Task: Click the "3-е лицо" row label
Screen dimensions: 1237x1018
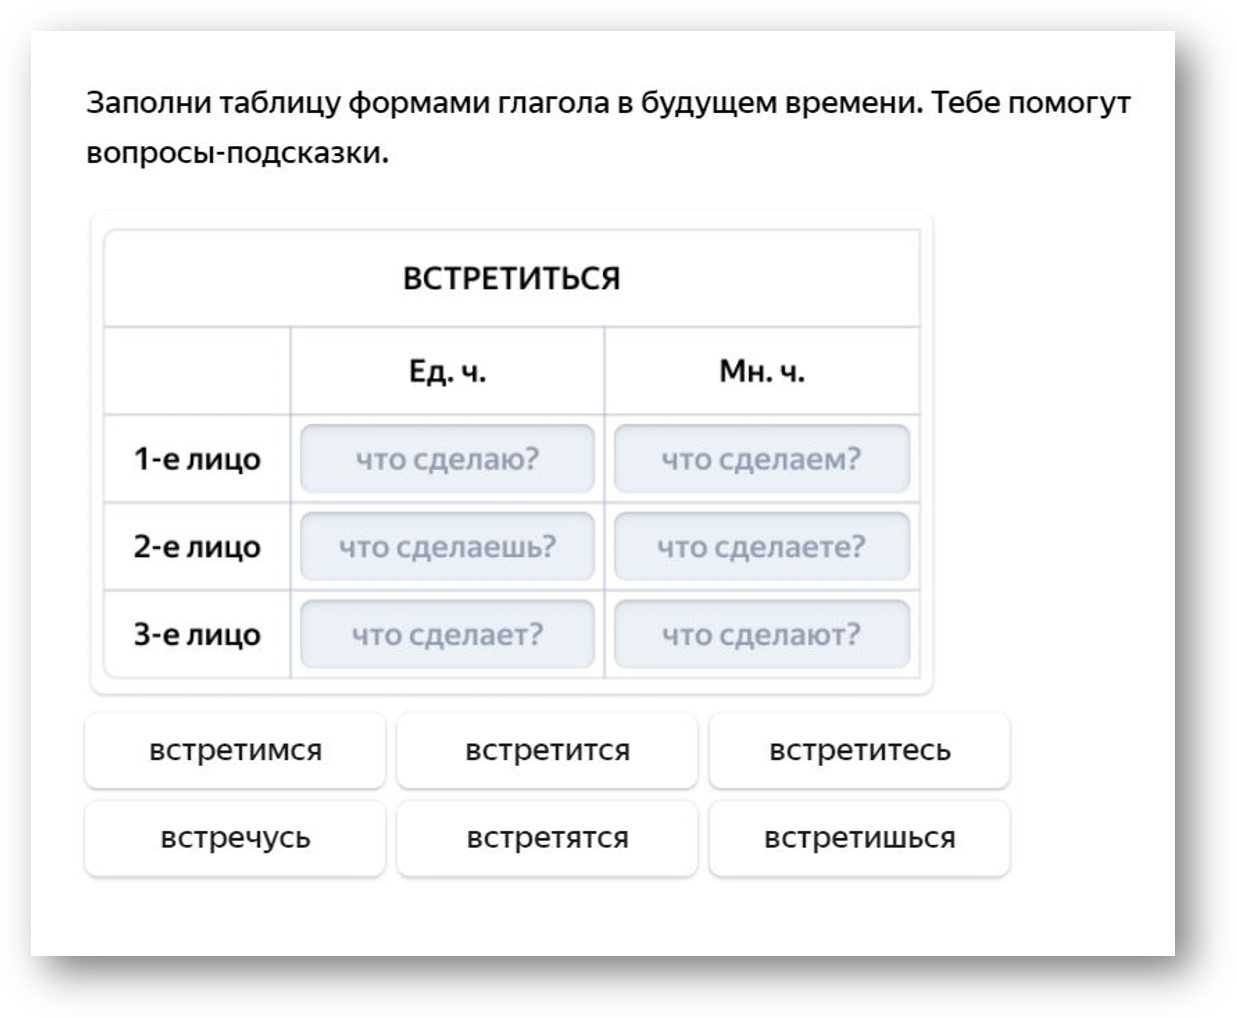Action: pyautogui.click(x=197, y=634)
